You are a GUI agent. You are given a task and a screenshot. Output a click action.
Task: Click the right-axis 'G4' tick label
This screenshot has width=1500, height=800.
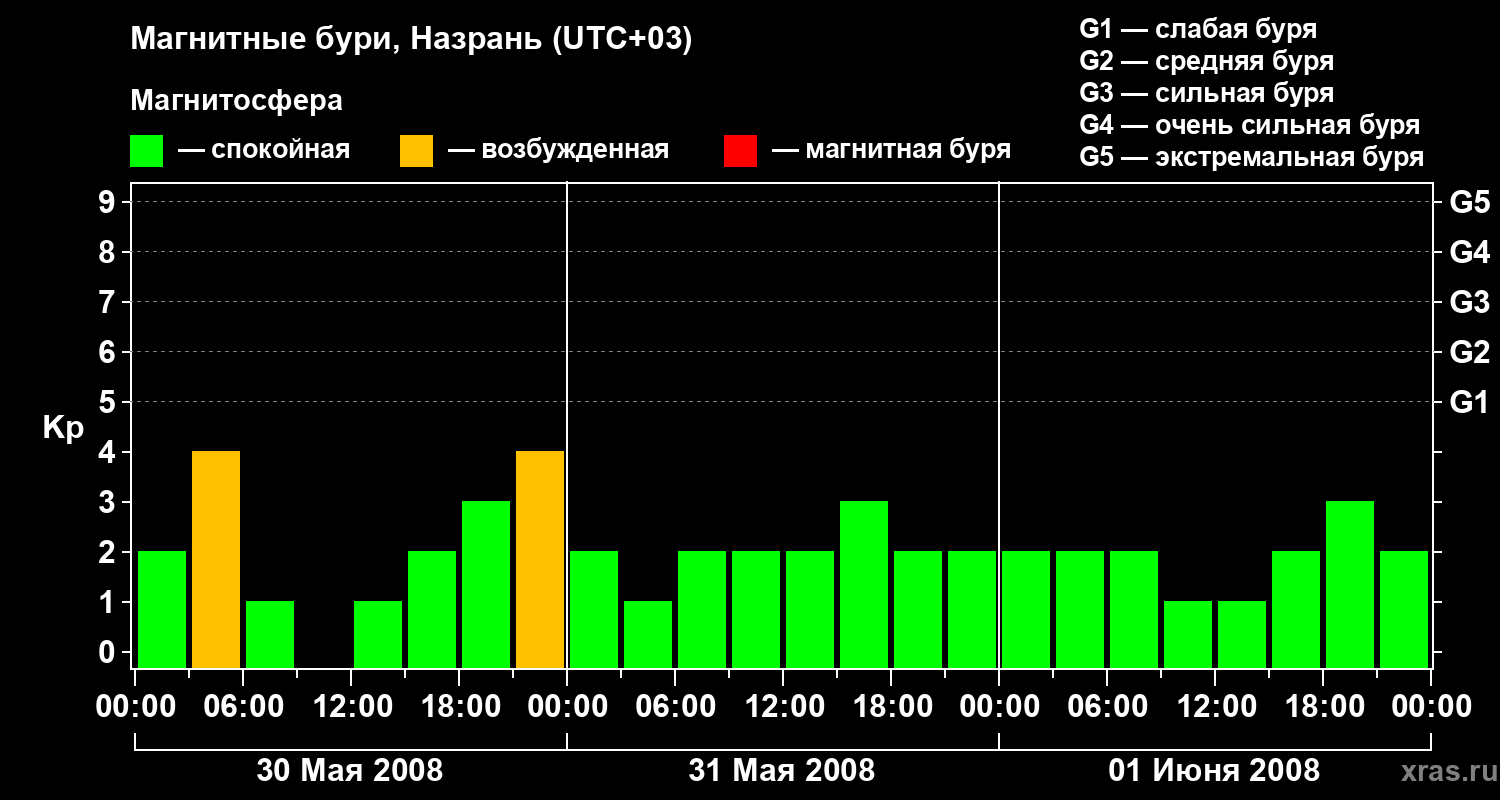(x=1469, y=252)
